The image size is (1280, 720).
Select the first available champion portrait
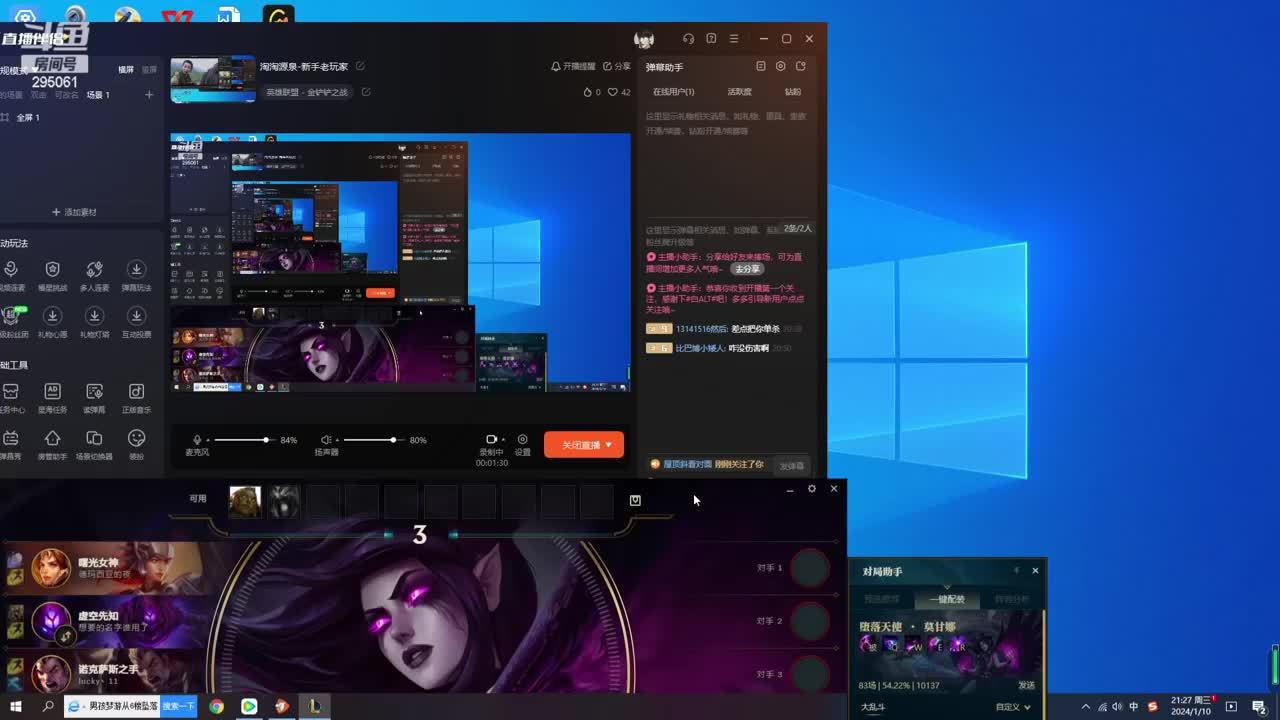[245, 501]
